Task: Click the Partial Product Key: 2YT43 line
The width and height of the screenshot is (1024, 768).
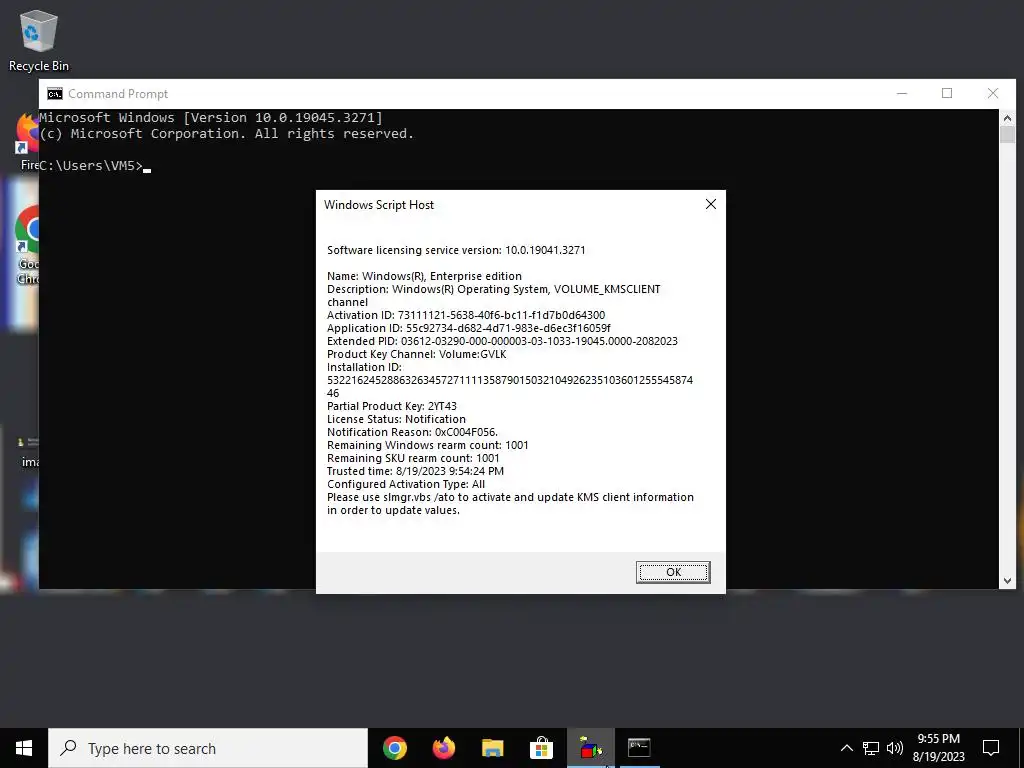Action: tap(392, 406)
